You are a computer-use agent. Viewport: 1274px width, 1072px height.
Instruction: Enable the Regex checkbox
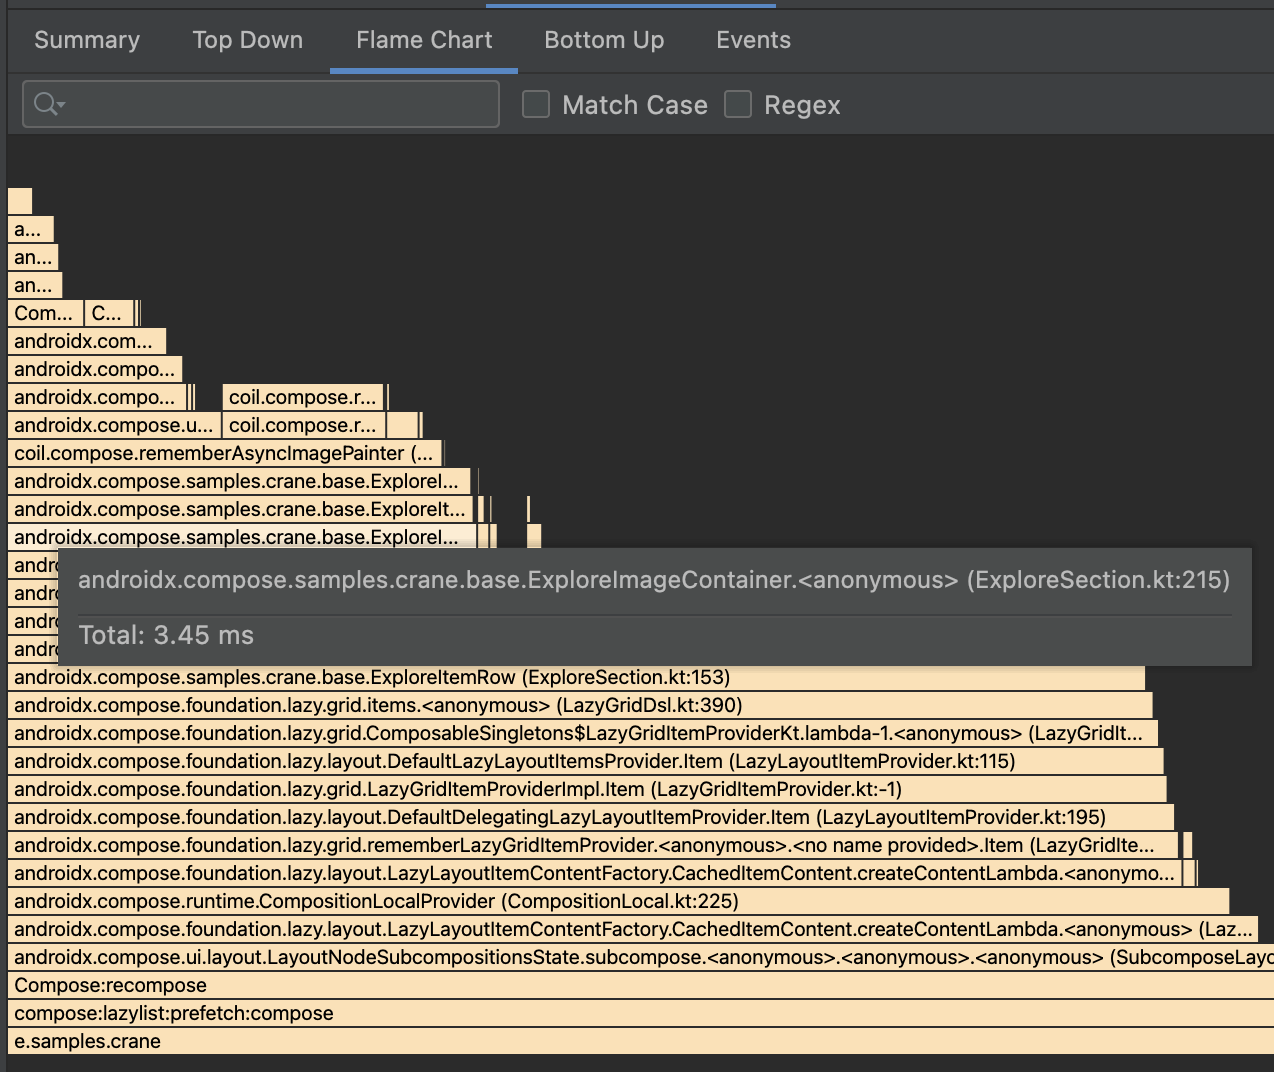[x=738, y=104]
